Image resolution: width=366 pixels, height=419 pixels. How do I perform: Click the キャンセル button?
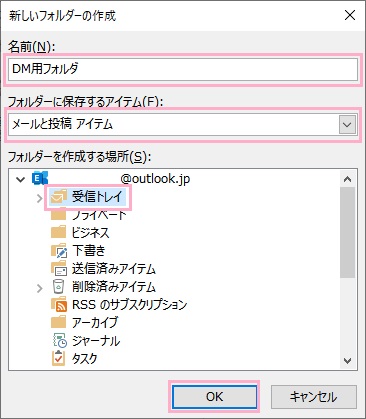[314, 396]
